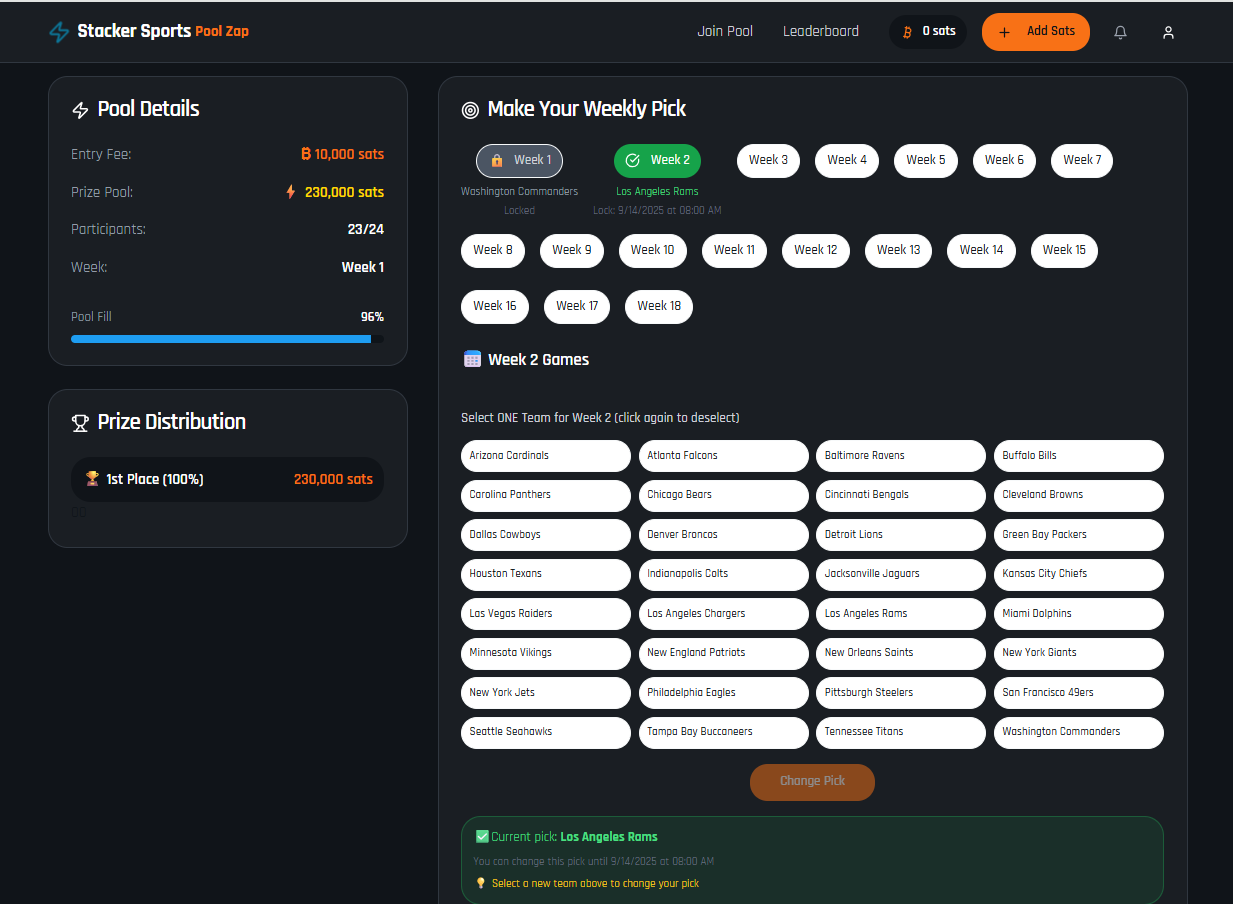Choose the Seattle Seahawks
The width and height of the screenshot is (1233, 904).
pos(546,732)
